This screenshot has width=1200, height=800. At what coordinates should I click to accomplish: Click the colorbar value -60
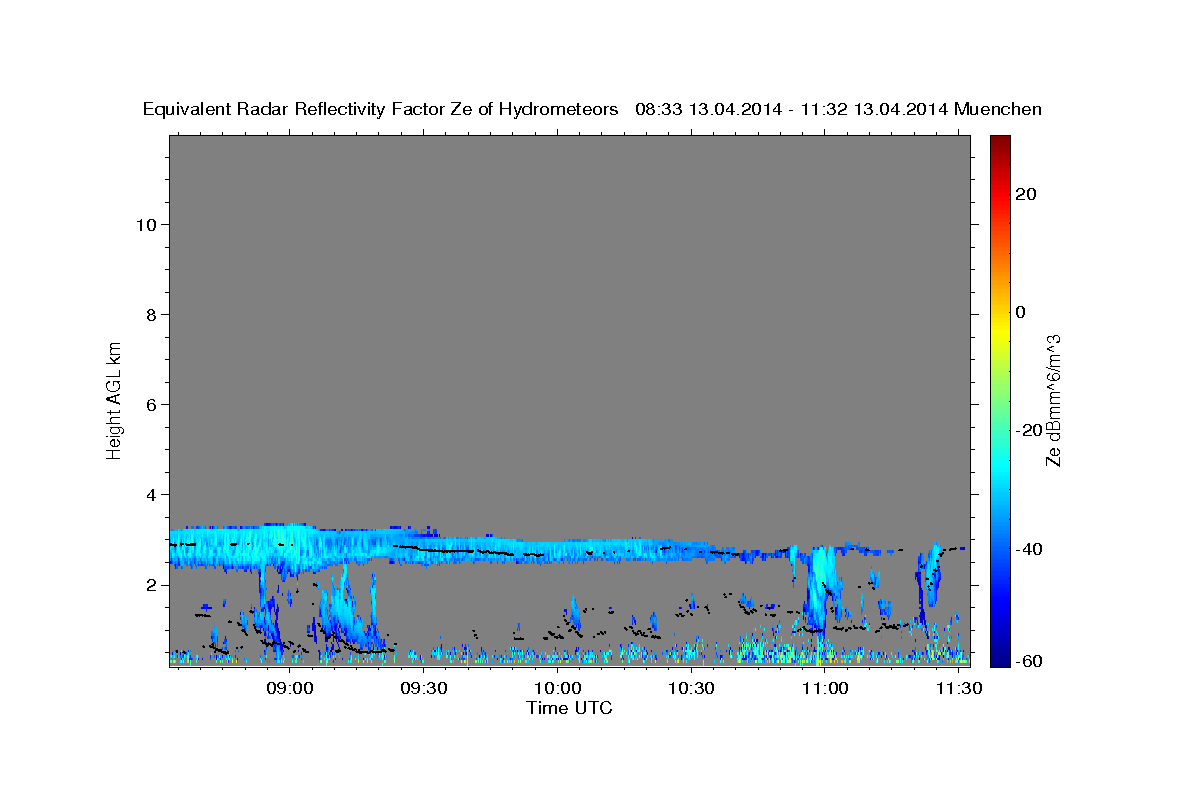tap(1029, 661)
